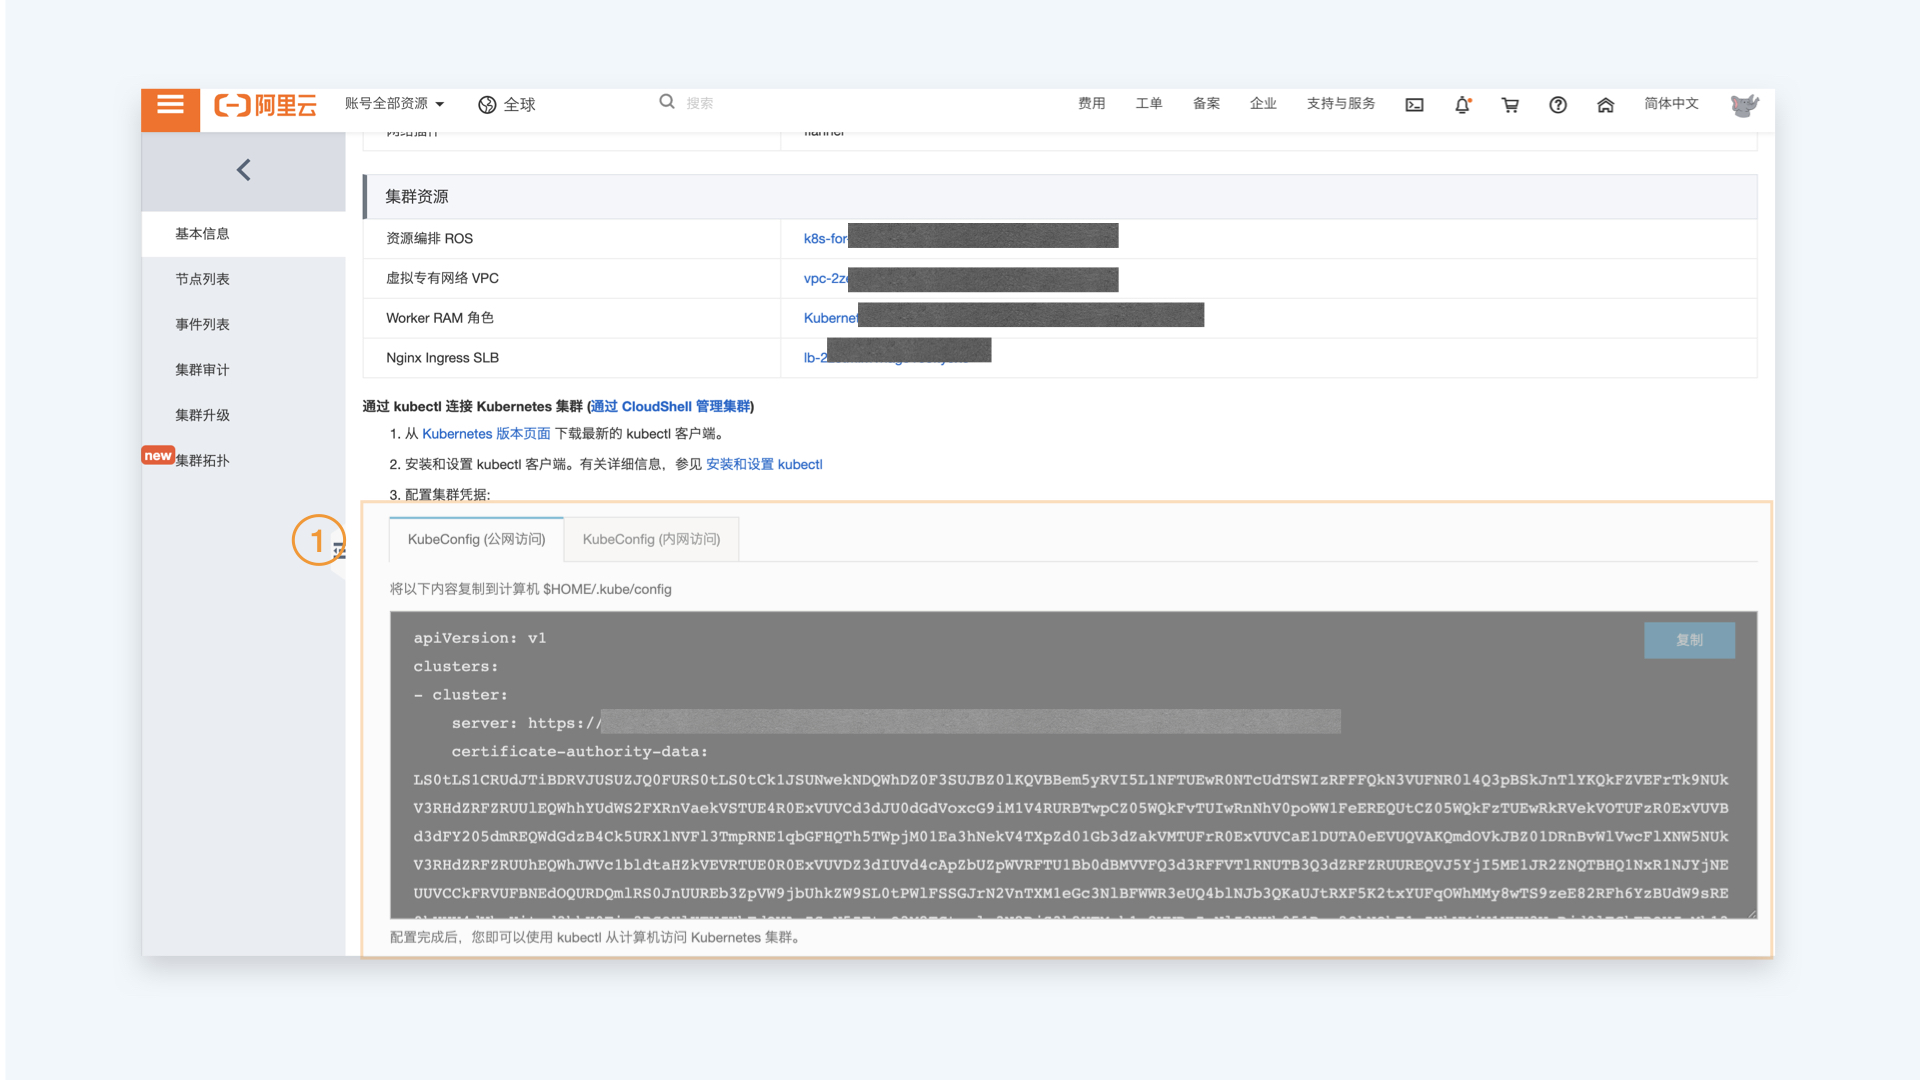The height and width of the screenshot is (1080, 1920).
Task: Open the lb-2 Nginx Ingress SLB link
Action: [816, 358]
